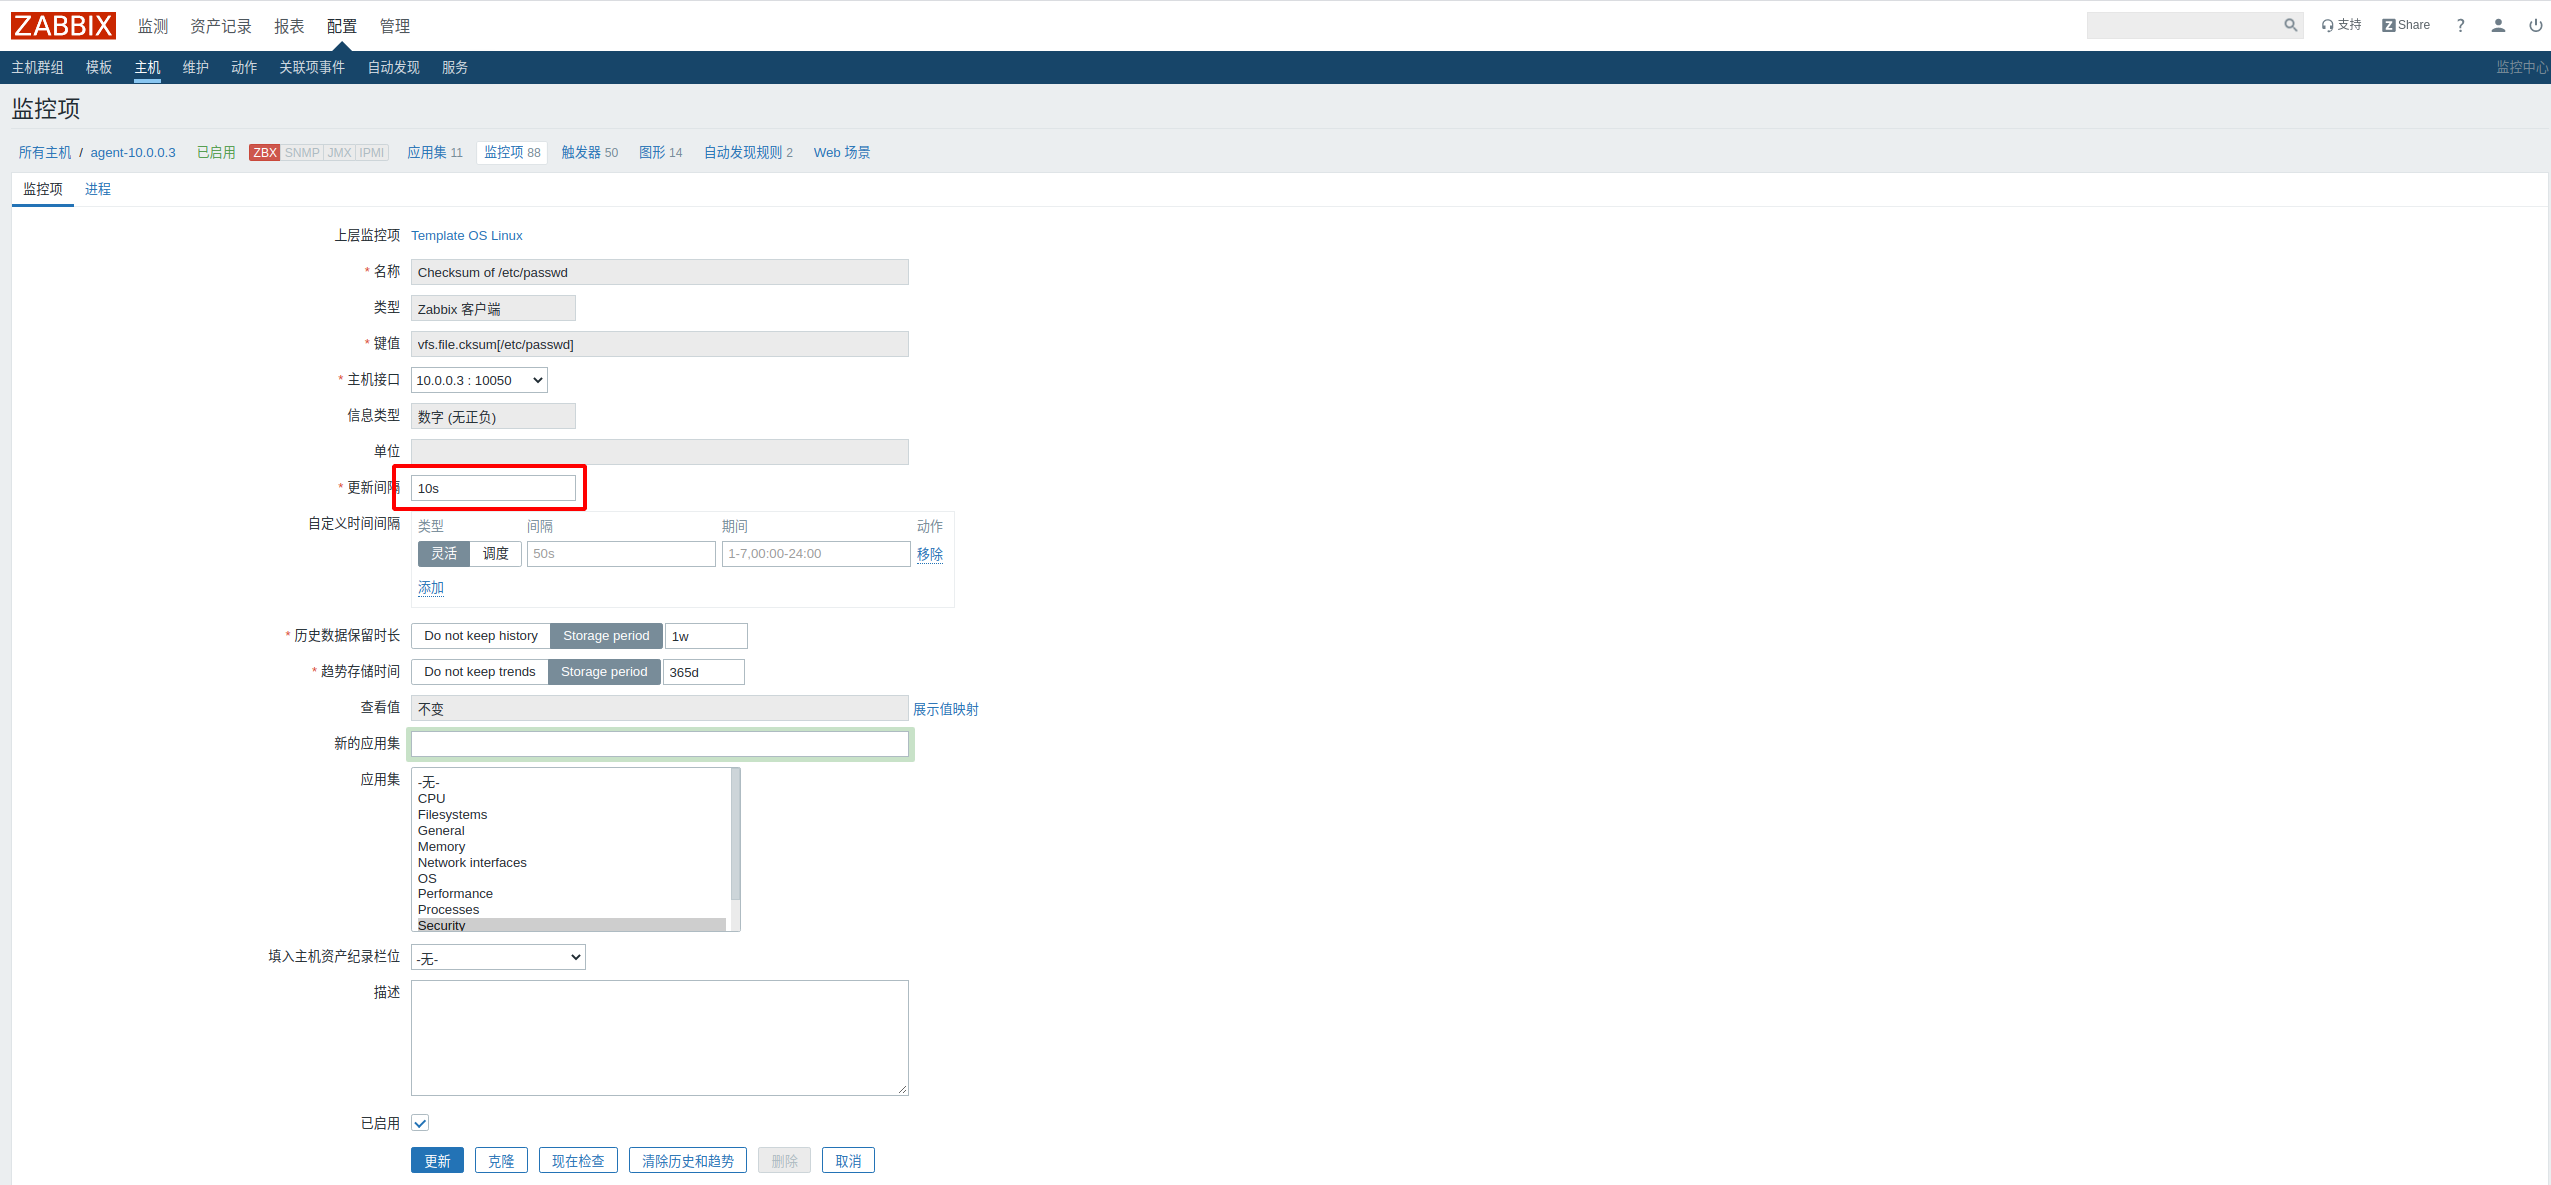
Task: Switch to the 进程 preprocessing tab
Action: pyautogui.click(x=98, y=189)
